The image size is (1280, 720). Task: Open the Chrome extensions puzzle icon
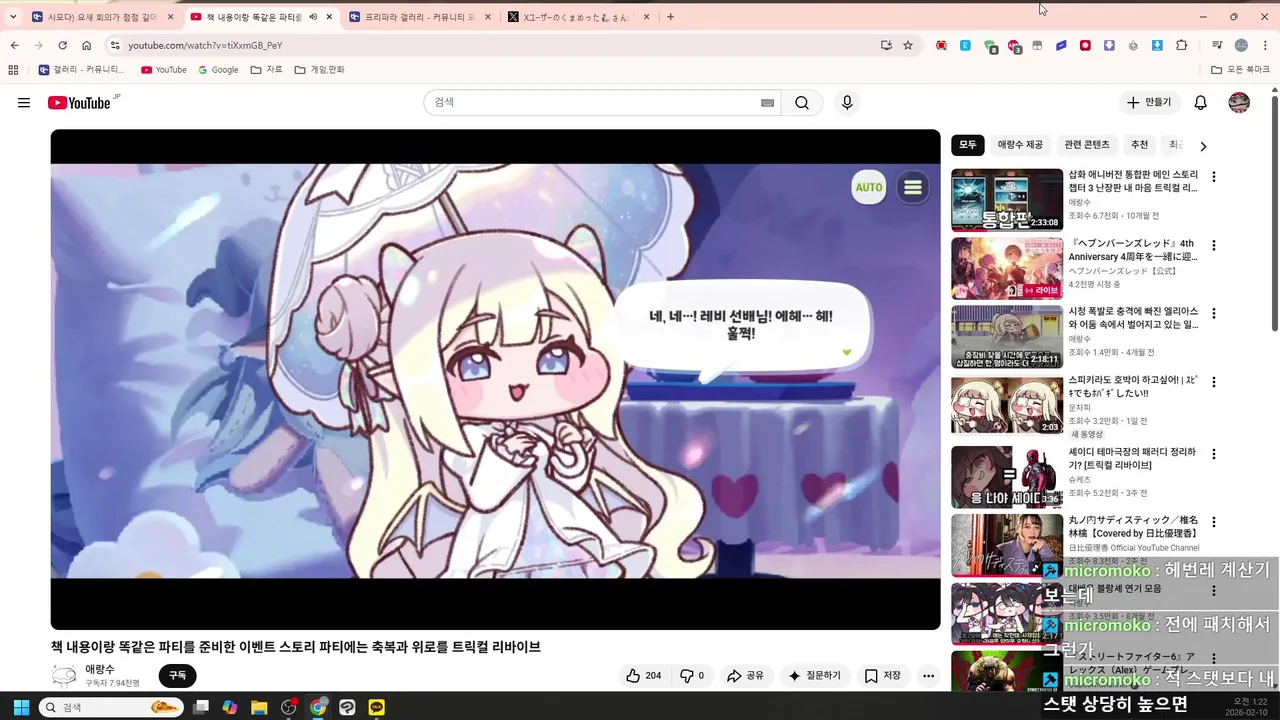click(1182, 45)
